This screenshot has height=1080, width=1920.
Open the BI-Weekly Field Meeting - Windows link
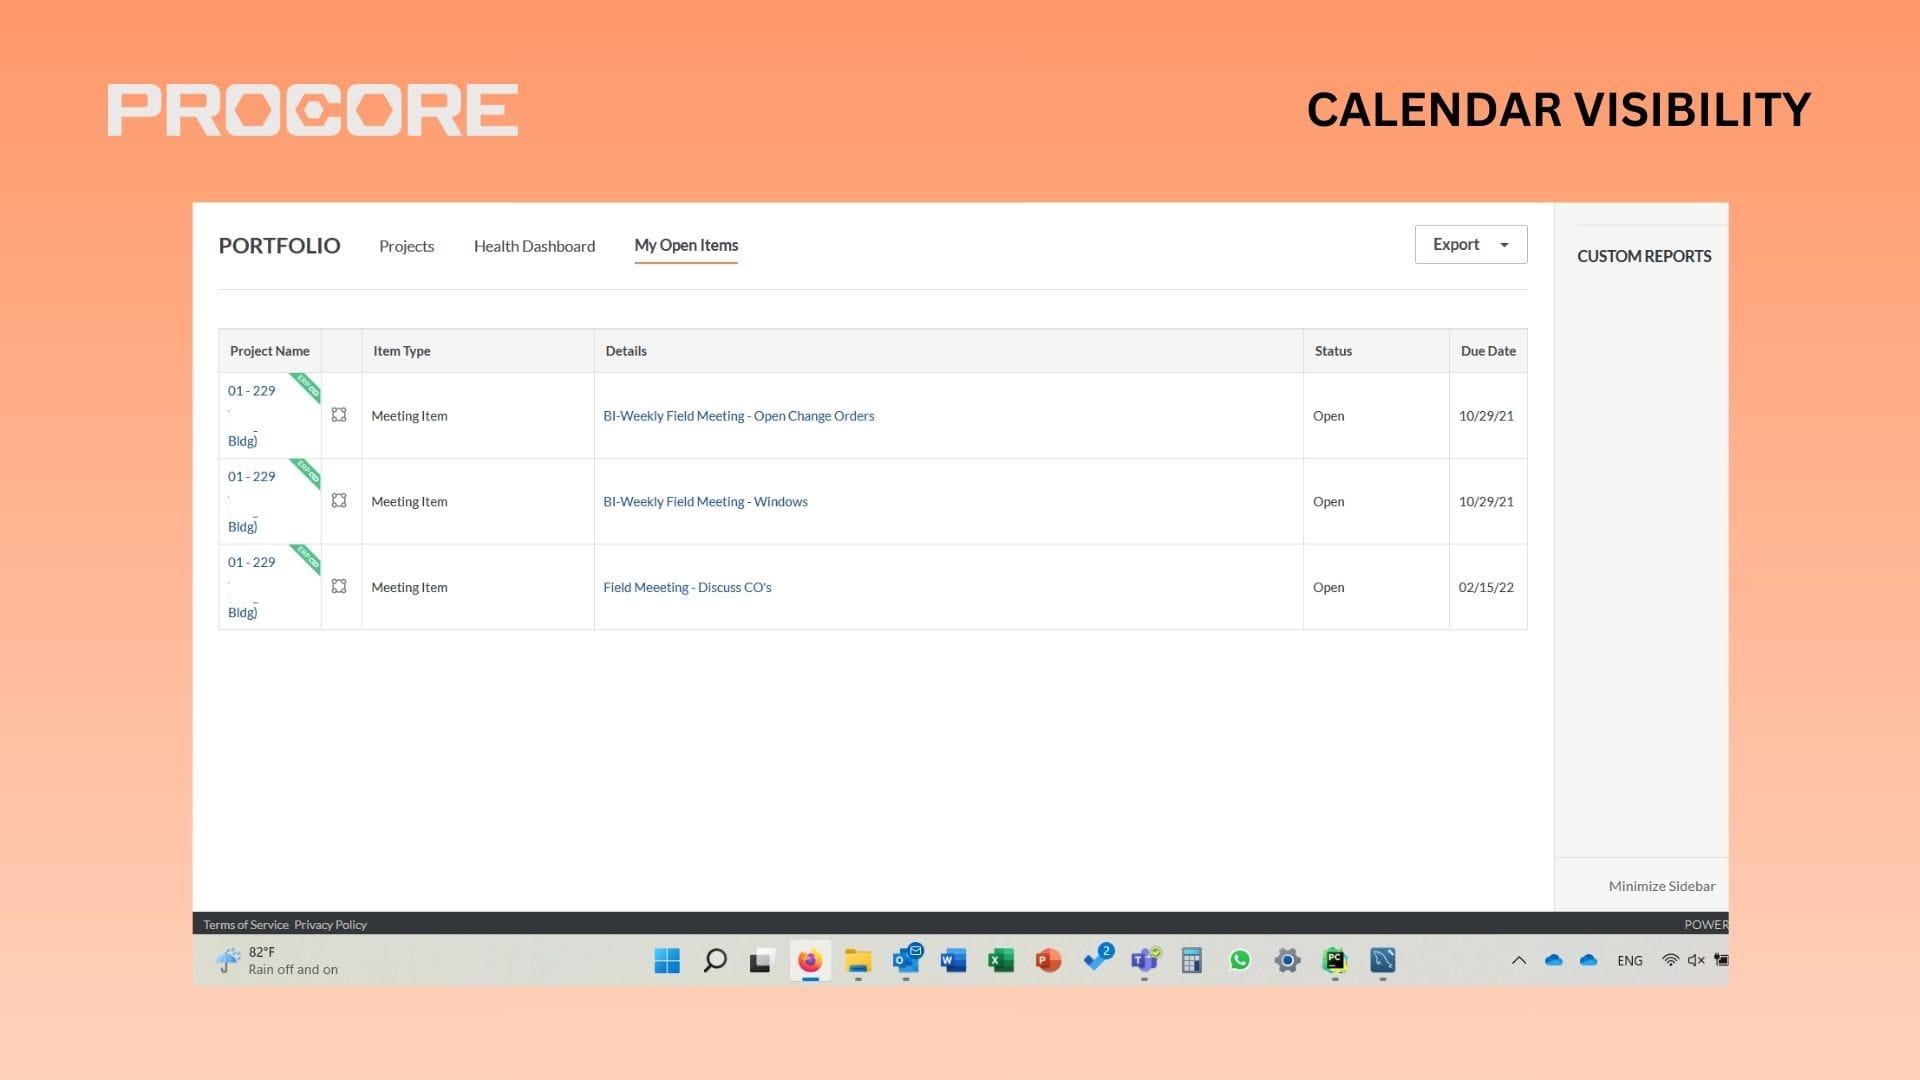coord(705,502)
